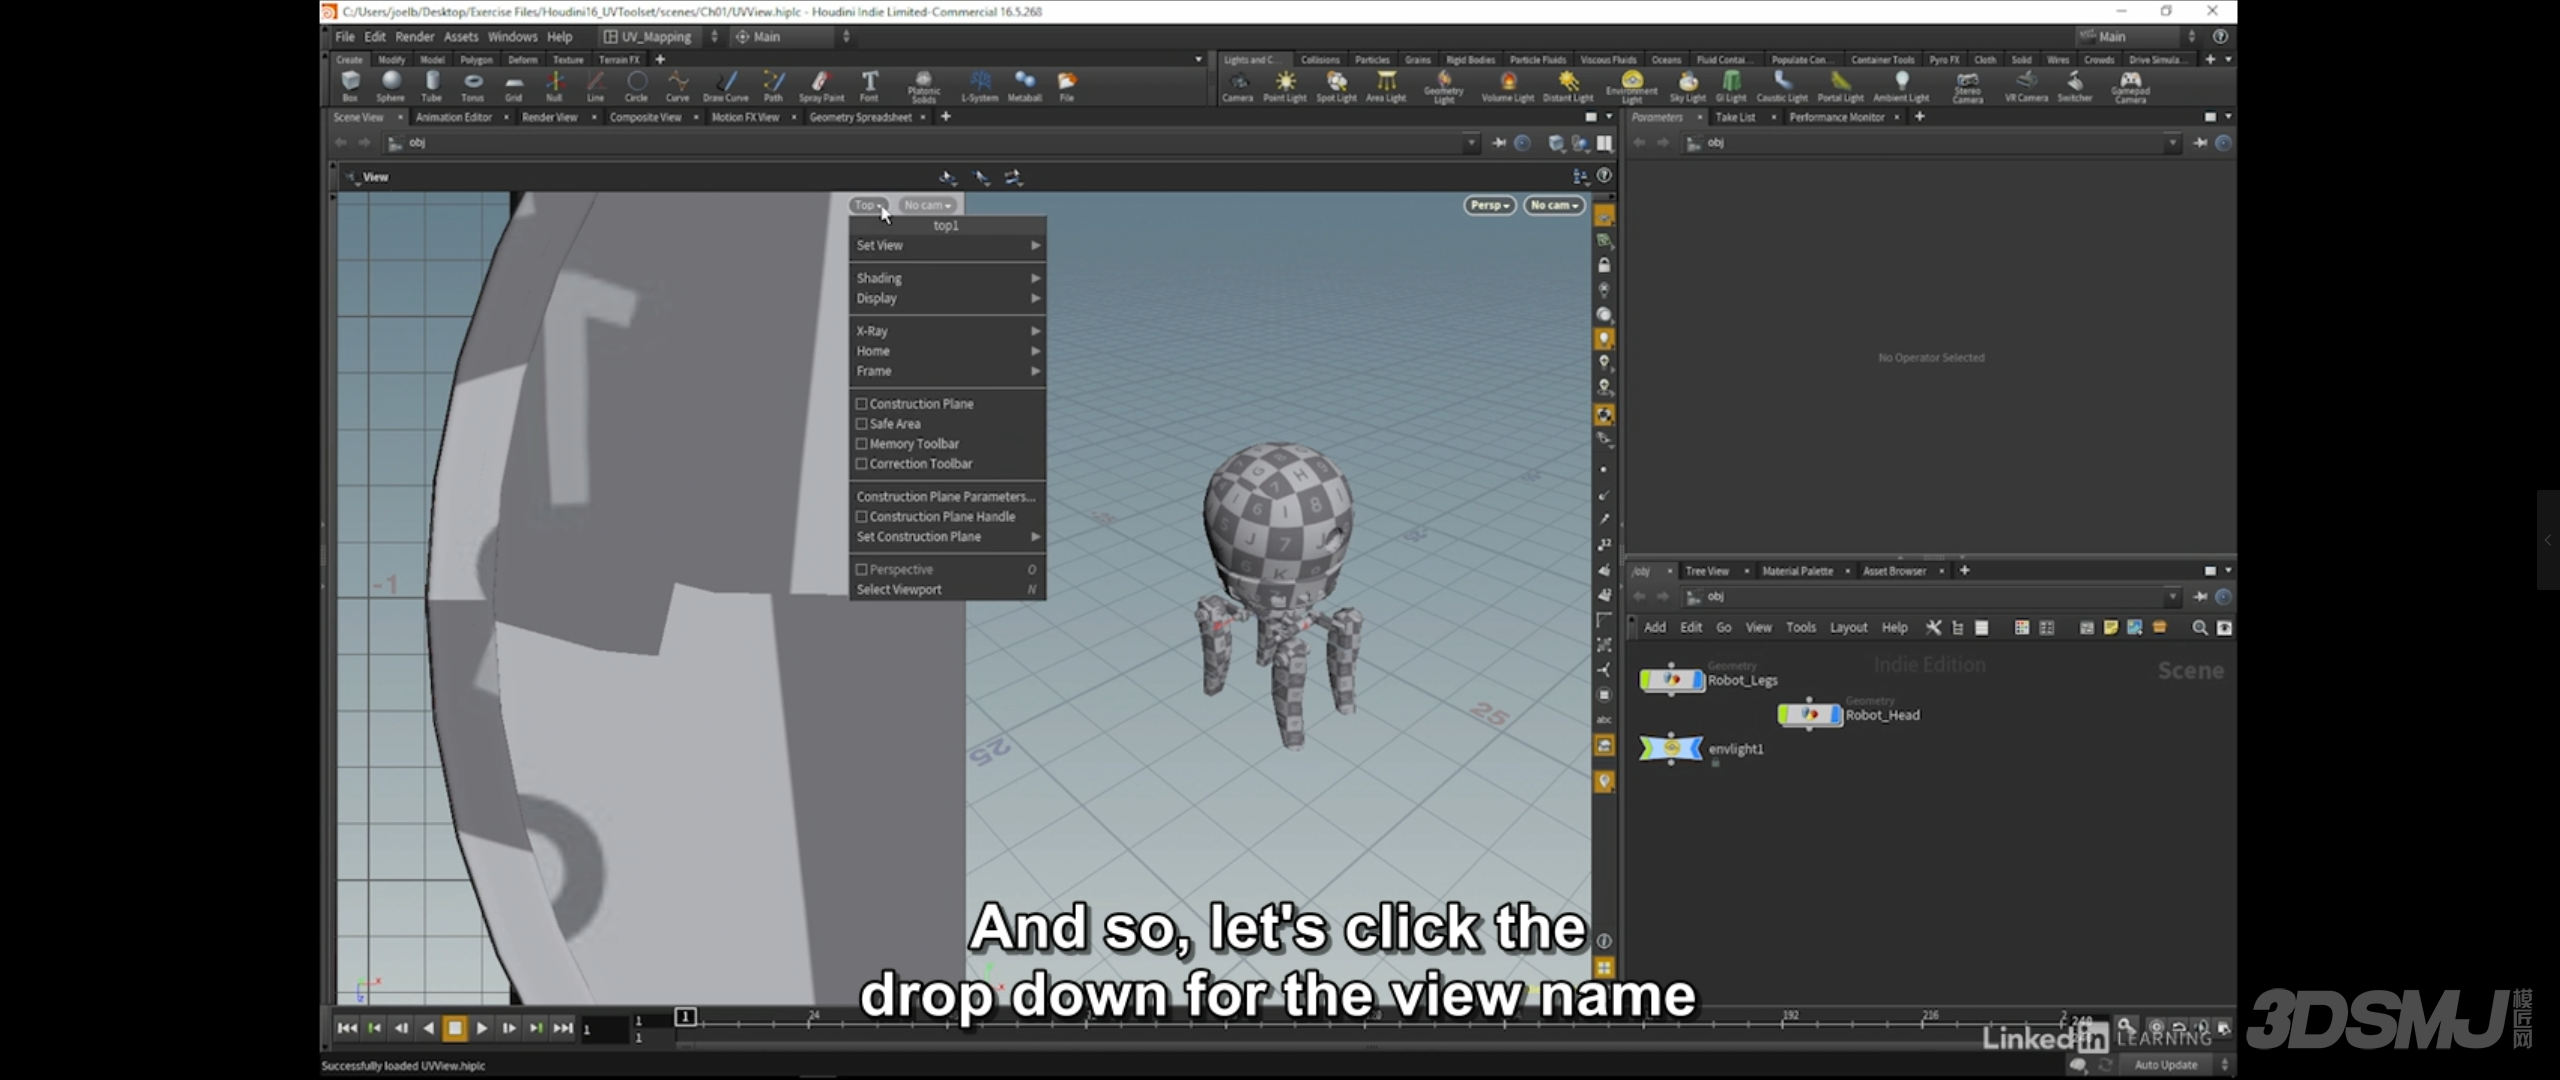This screenshot has width=2560, height=1080.
Task: Select the Platonic Solids shelf tool
Action: 924,87
